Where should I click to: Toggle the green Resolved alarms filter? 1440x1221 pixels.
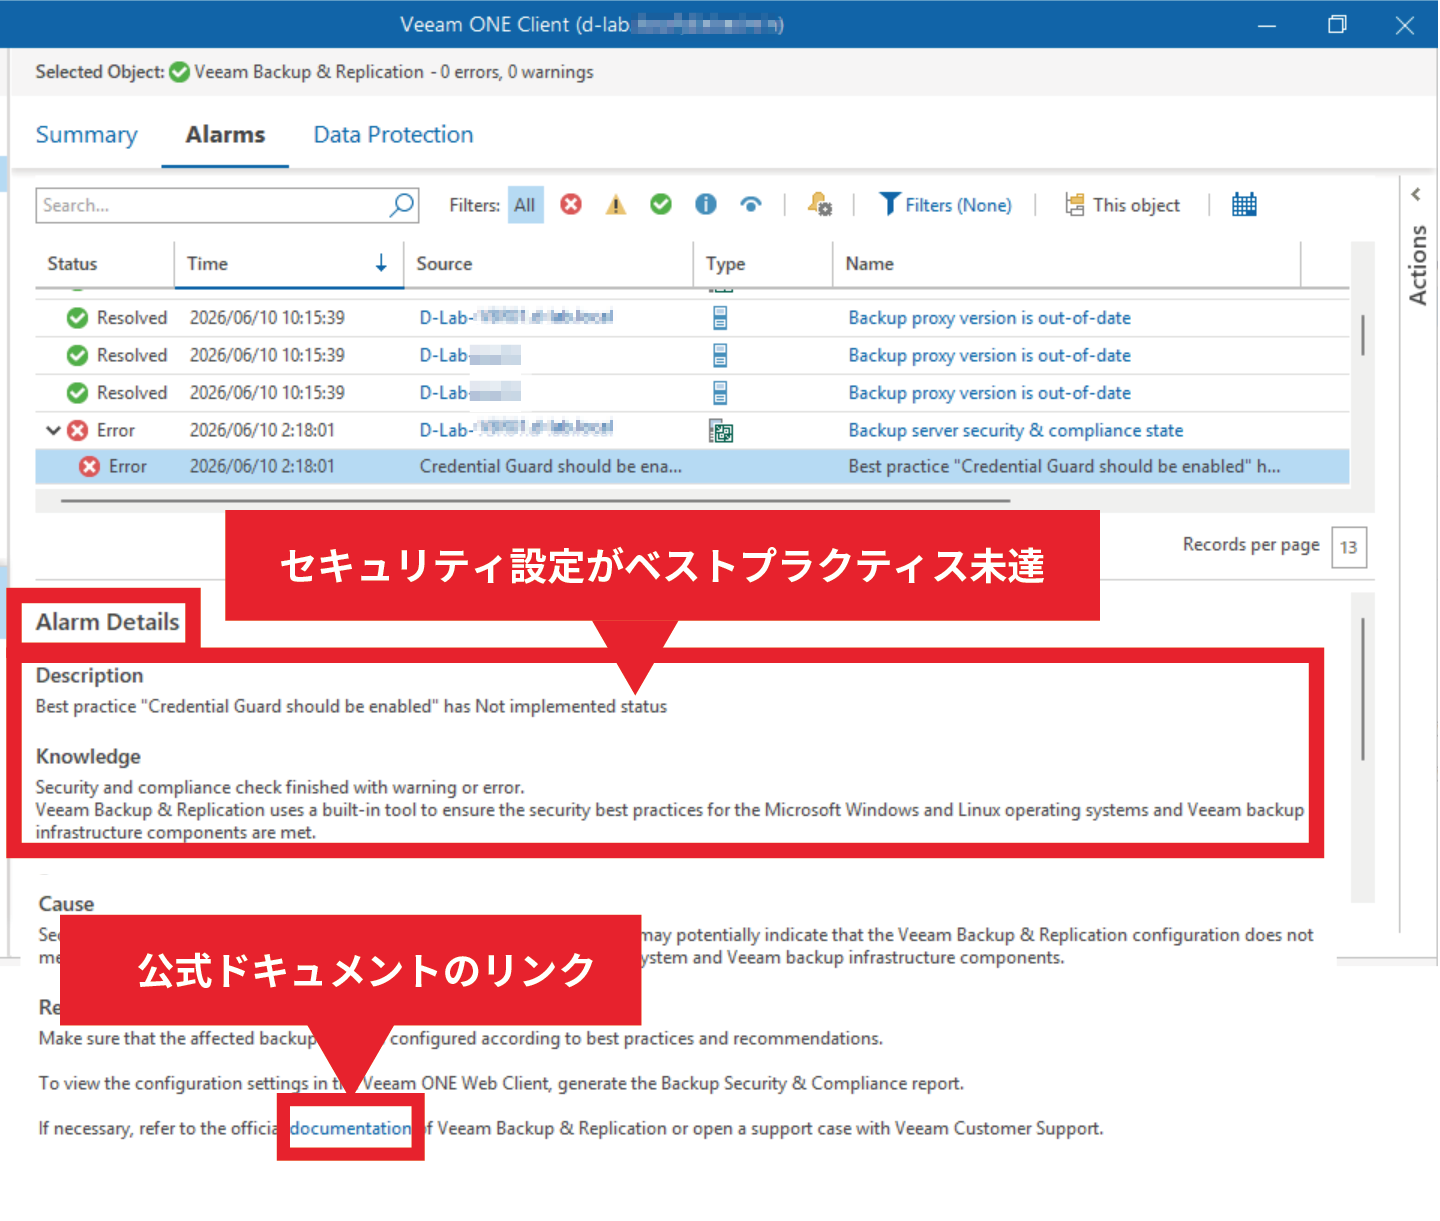(x=661, y=205)
